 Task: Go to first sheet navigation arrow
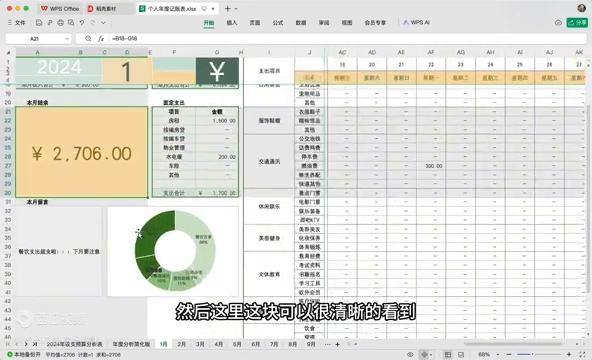[8, 344]
